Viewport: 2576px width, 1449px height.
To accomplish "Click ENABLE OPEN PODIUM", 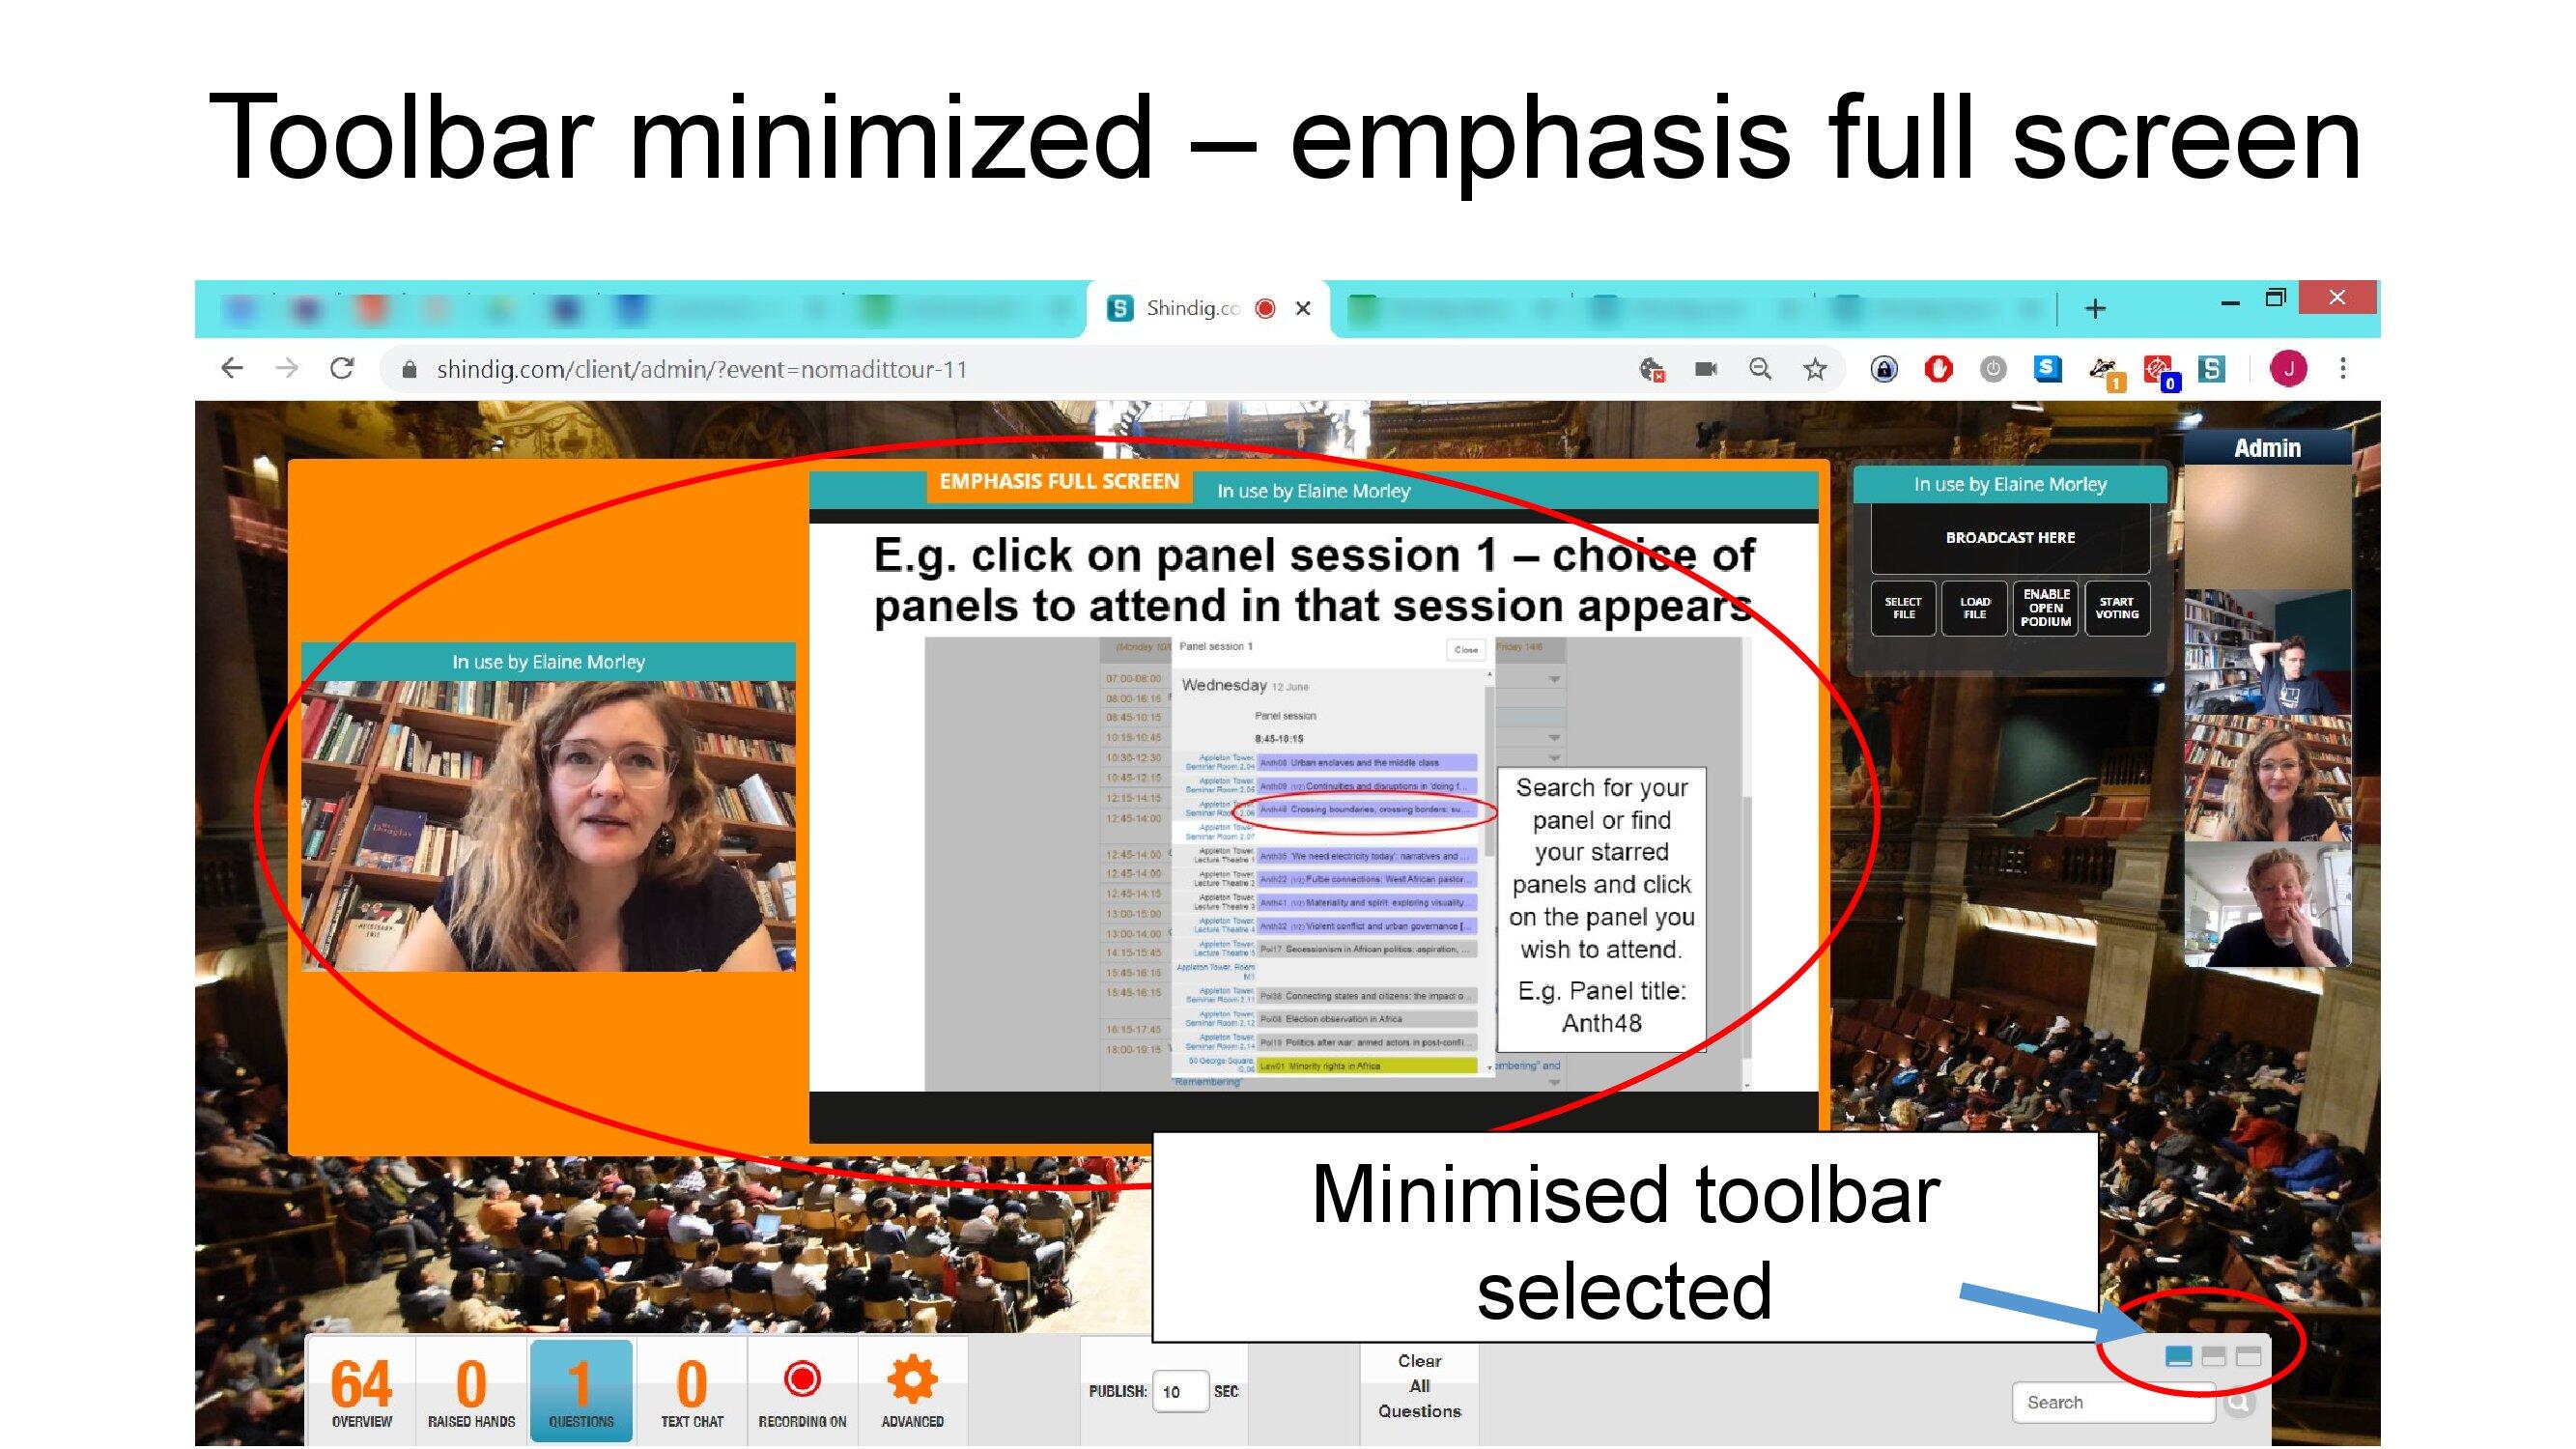I will click(x=2045, y=608).
